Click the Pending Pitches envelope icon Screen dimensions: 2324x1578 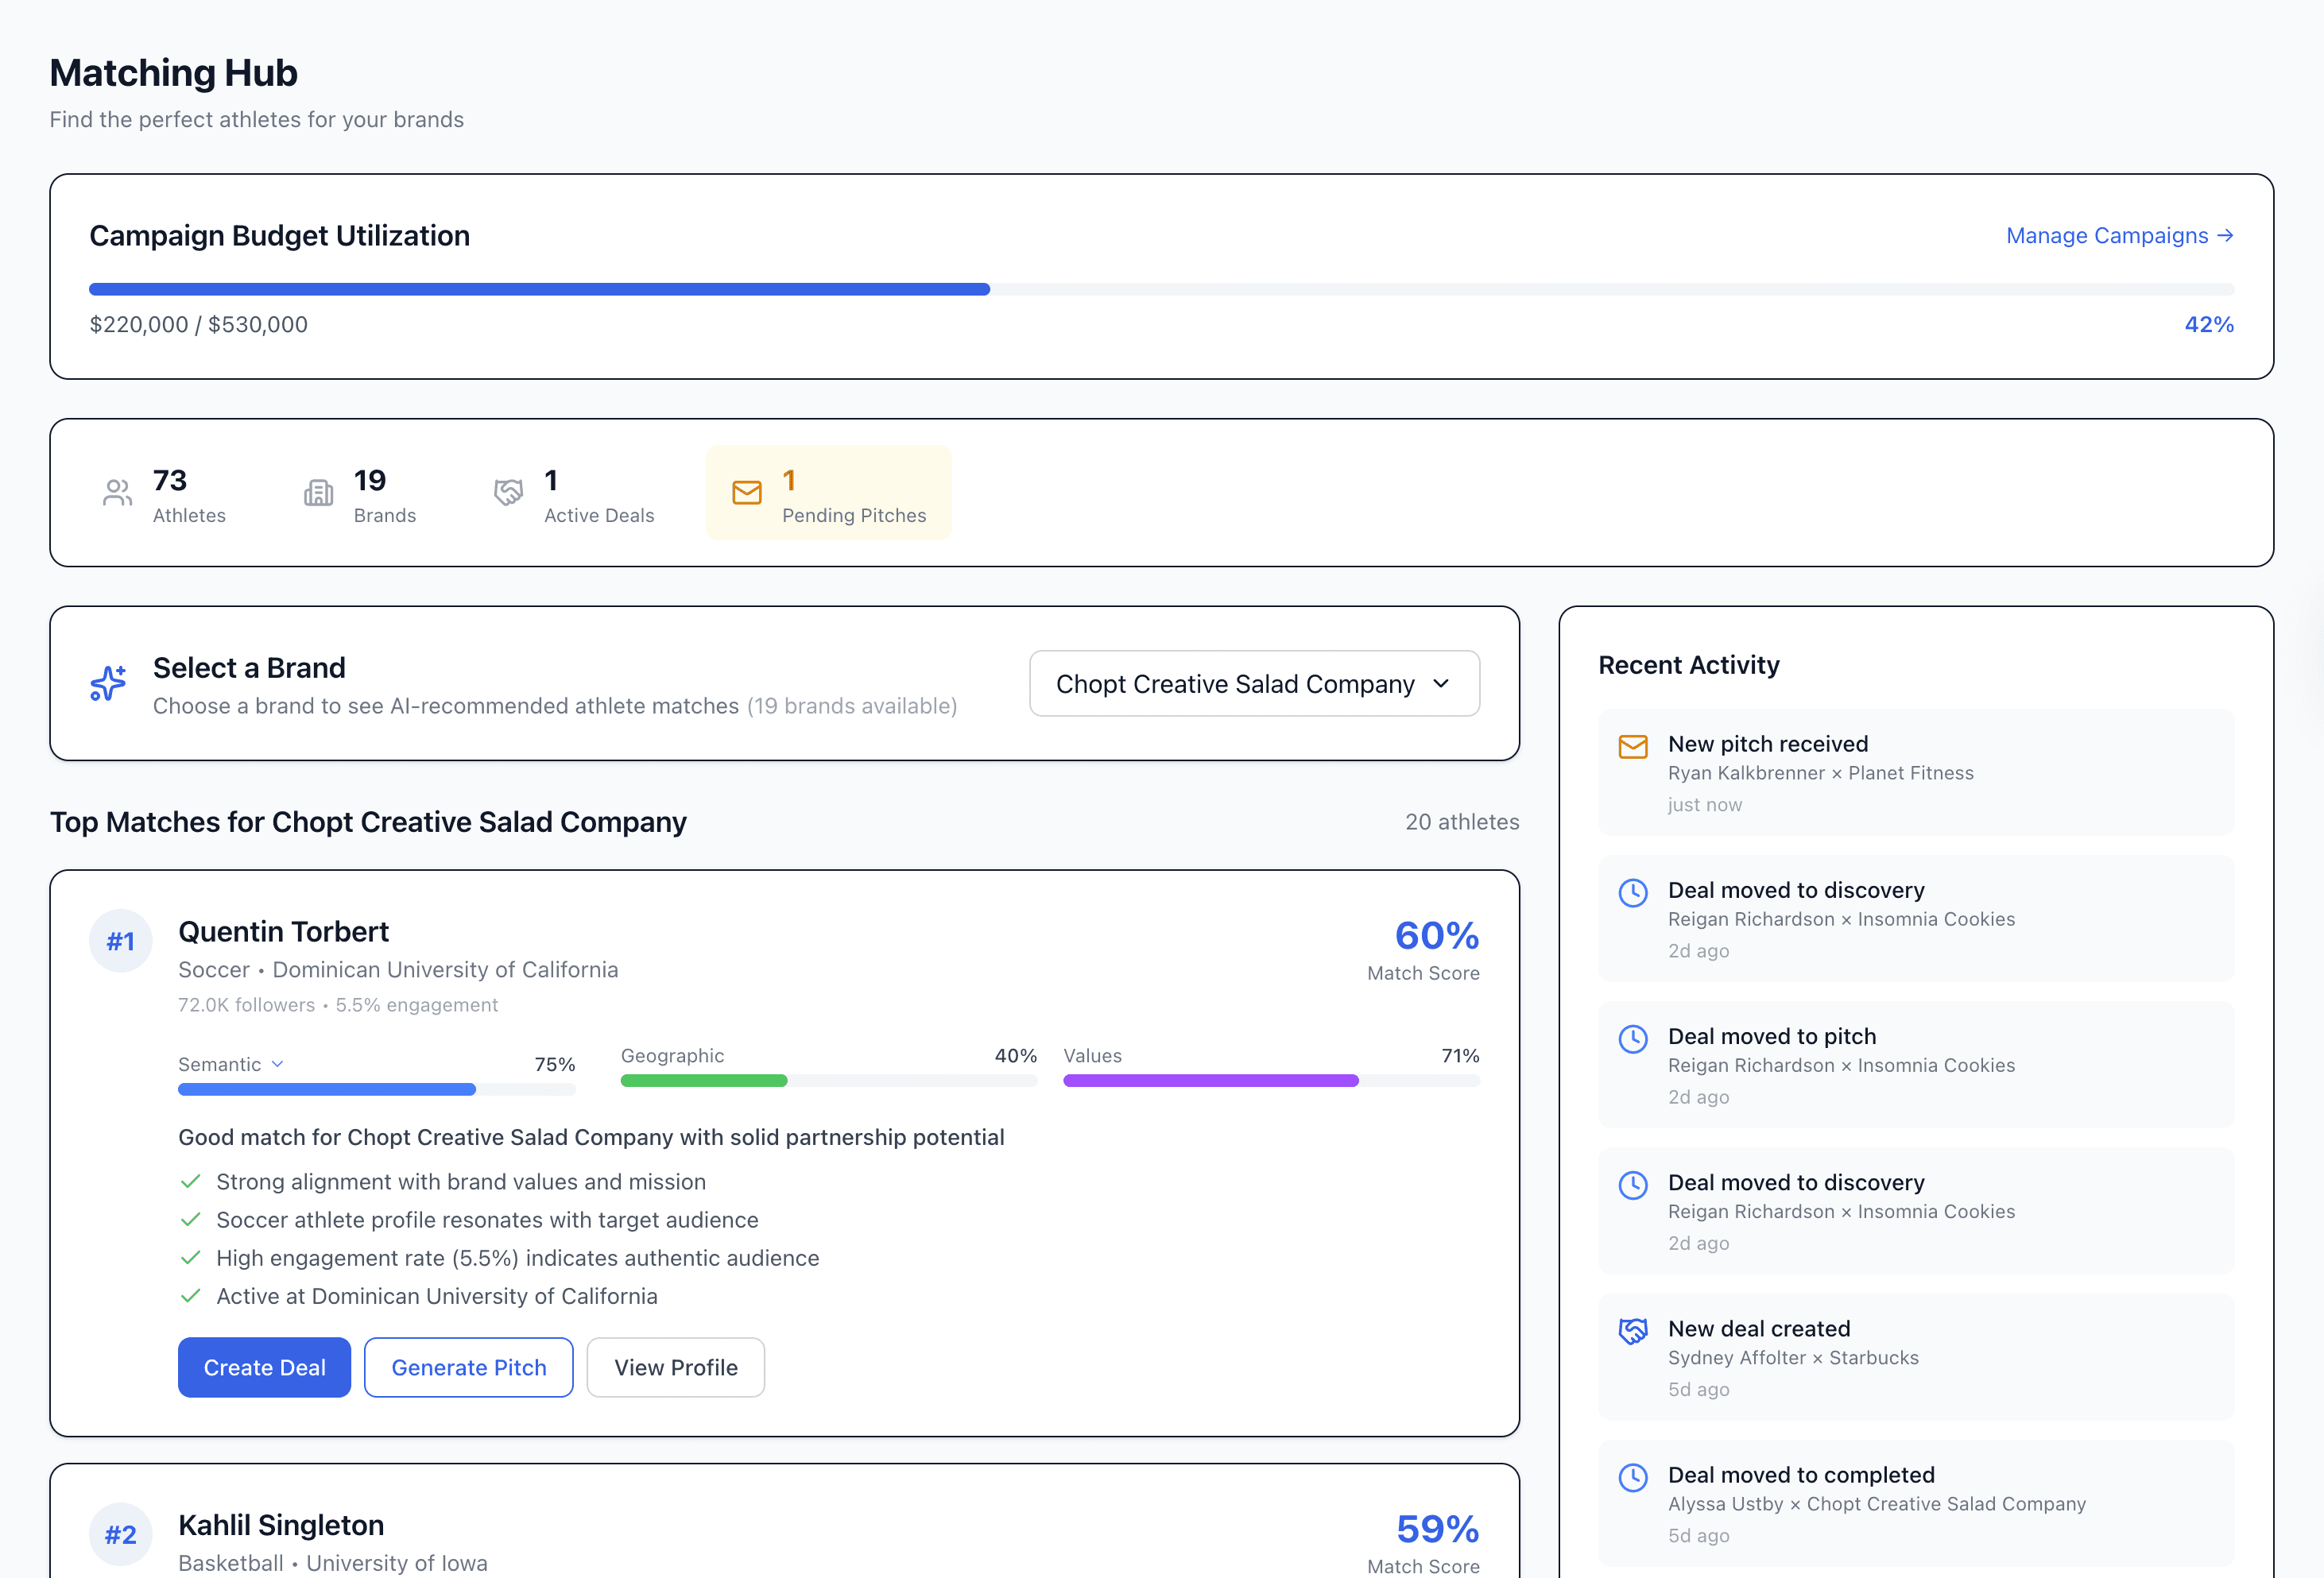pyautogui.click(x=746, y=492)
